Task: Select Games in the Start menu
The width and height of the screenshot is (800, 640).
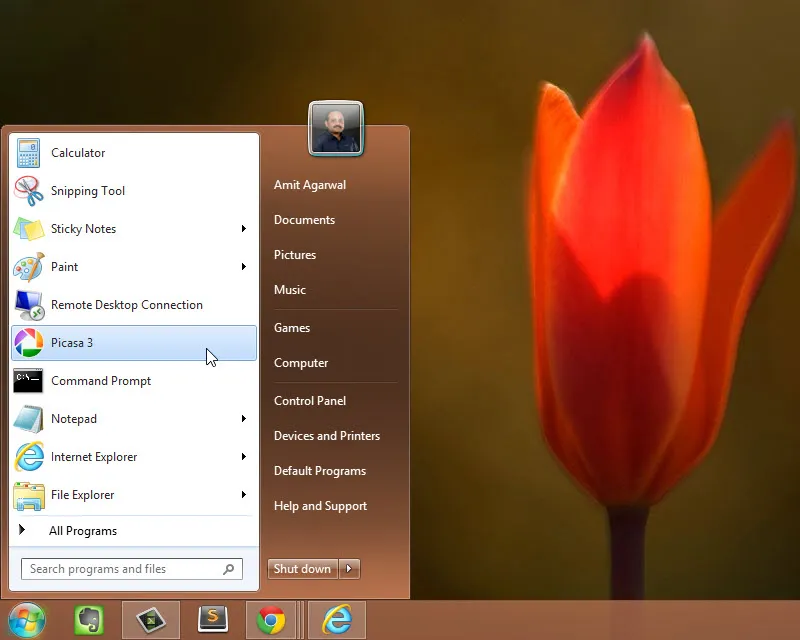Action: pyautogui.click(x=291, y=327)
